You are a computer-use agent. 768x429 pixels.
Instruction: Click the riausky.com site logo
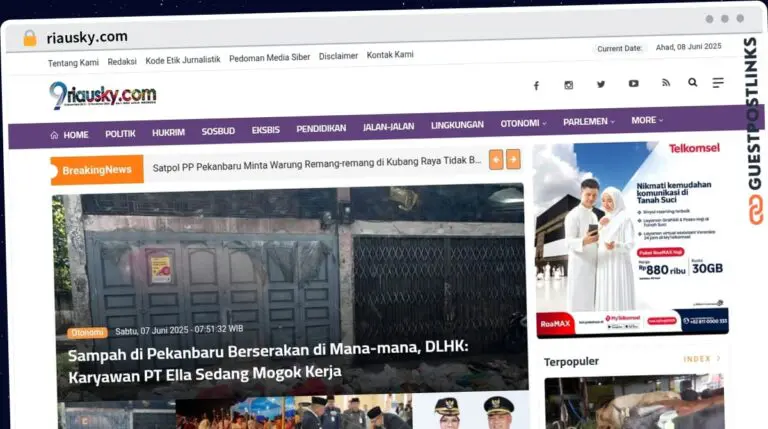pyautogui.click(x=102, y=96)
